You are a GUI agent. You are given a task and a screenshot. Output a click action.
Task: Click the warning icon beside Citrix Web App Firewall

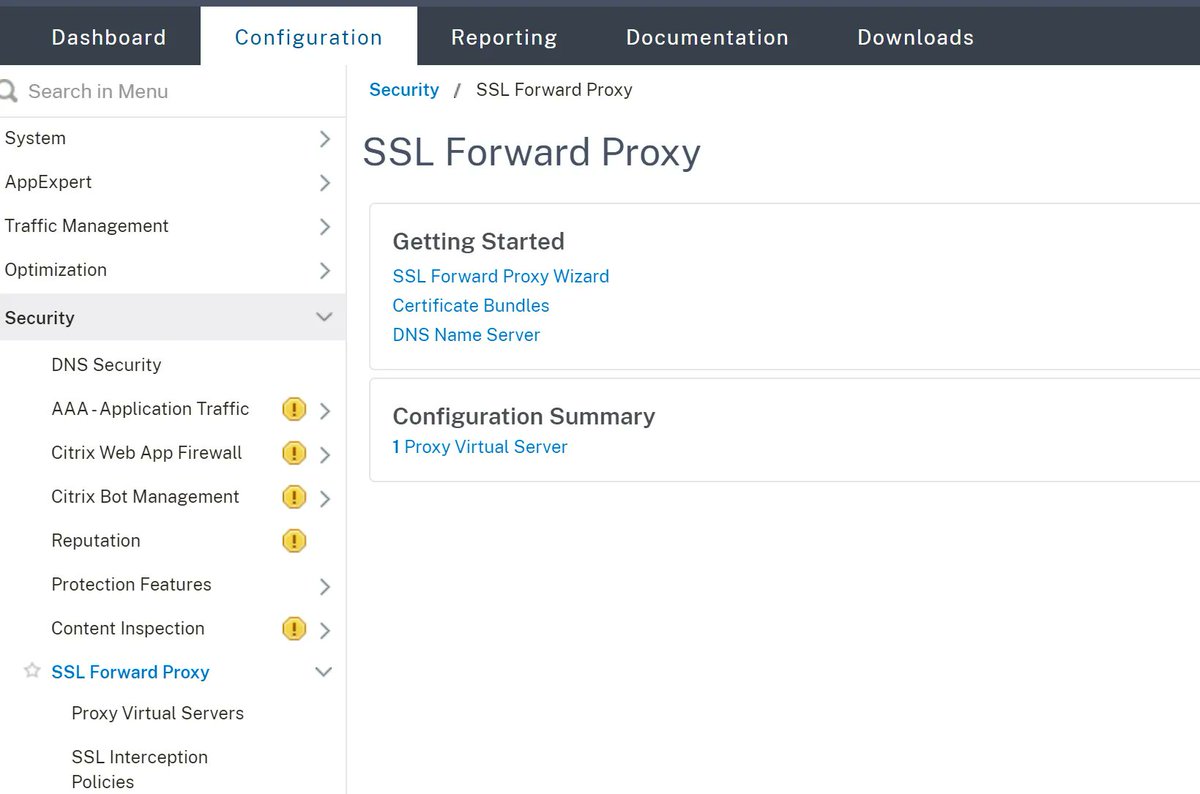click(294, 453)
